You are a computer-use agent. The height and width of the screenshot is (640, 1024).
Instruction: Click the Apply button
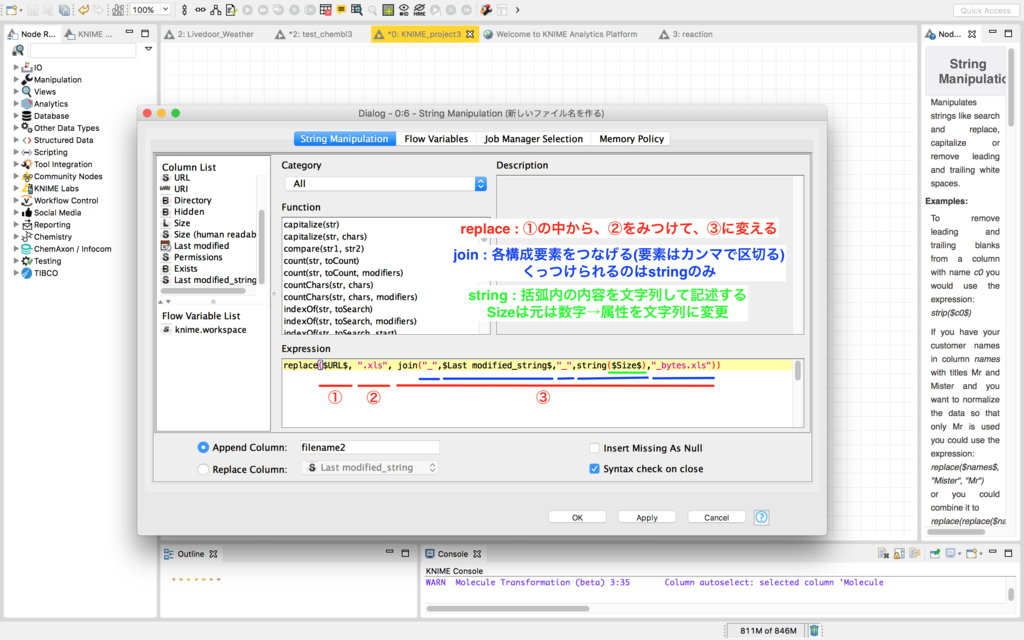[647, 517]
